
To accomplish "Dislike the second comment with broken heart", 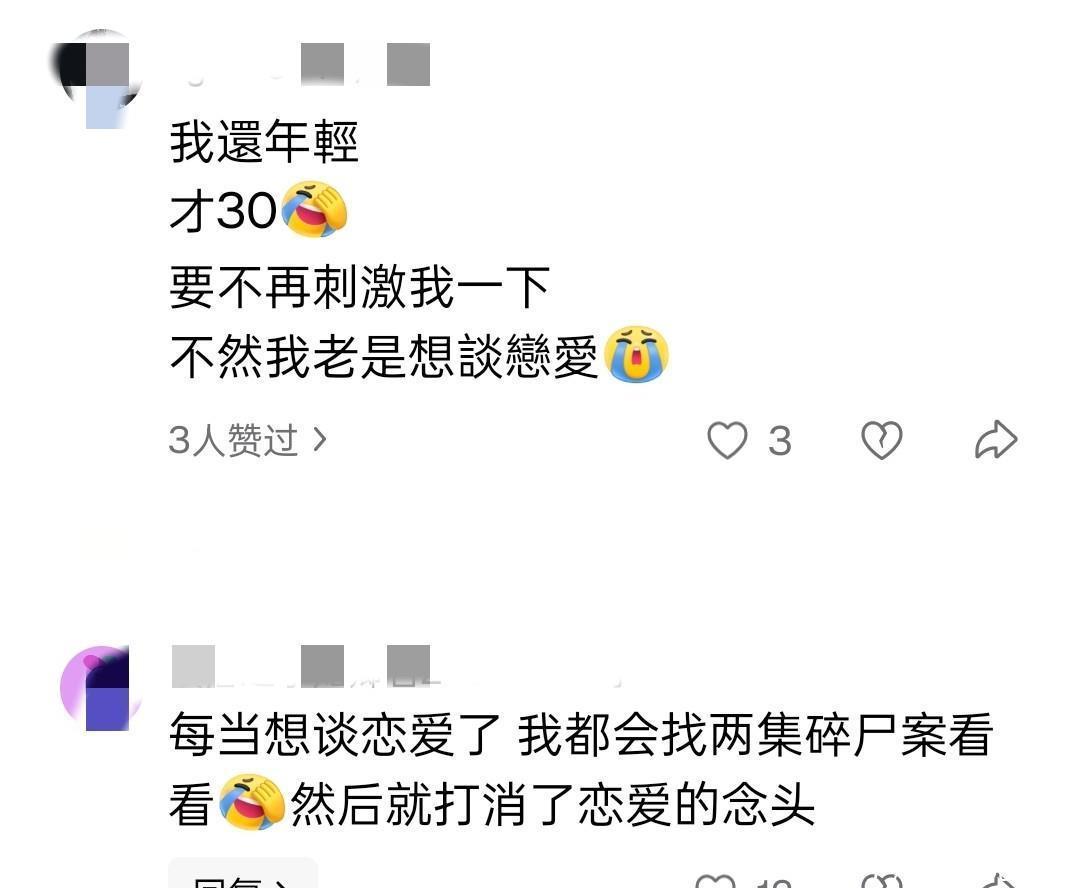I will [882, 881].
